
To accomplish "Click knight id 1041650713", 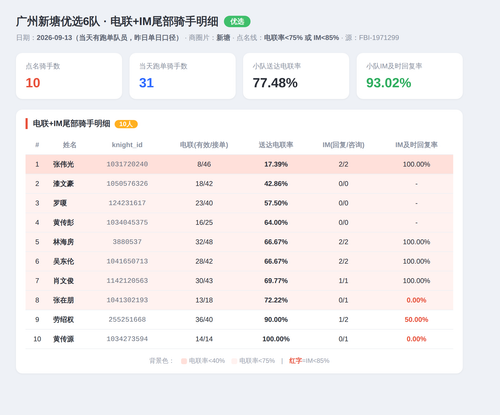I will pyautogui.click(x=127, y=261).
